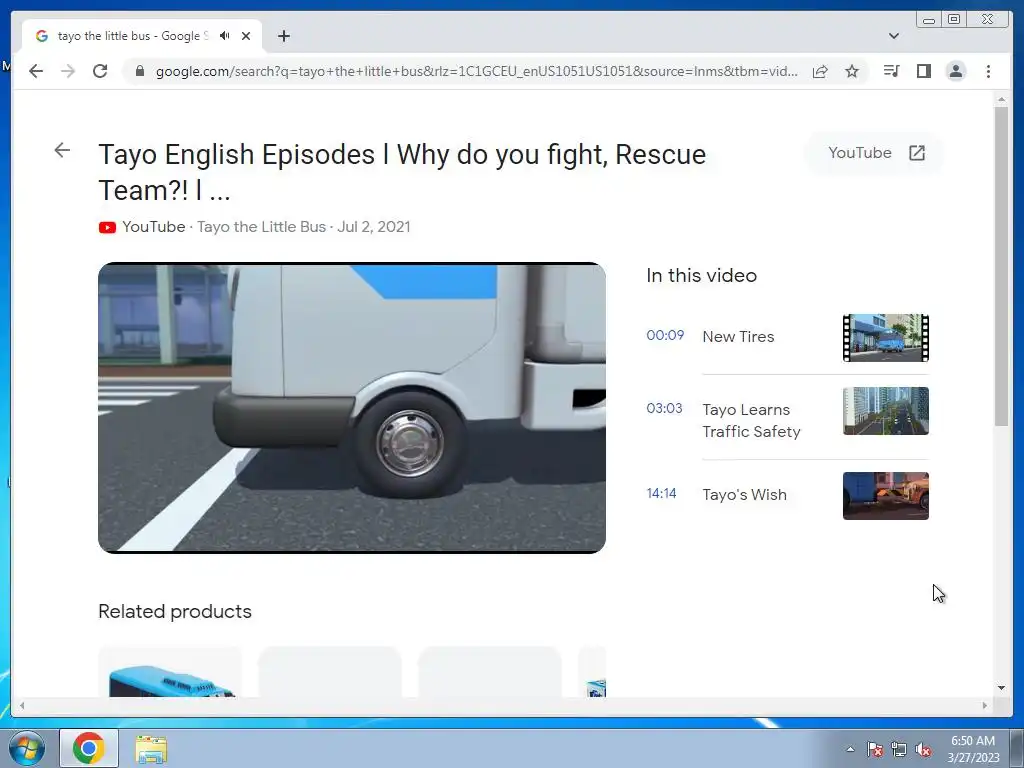Image resolution: width=1024 pixels, height=768 pixels.
Task: Open the New Tires chapter thumbnail
Action: pos(886,338)
